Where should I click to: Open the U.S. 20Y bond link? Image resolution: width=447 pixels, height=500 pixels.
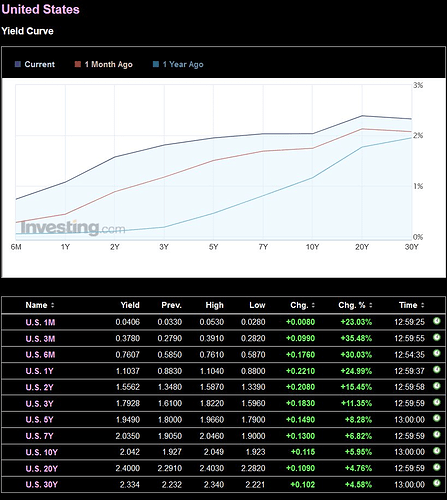[42, 469]
